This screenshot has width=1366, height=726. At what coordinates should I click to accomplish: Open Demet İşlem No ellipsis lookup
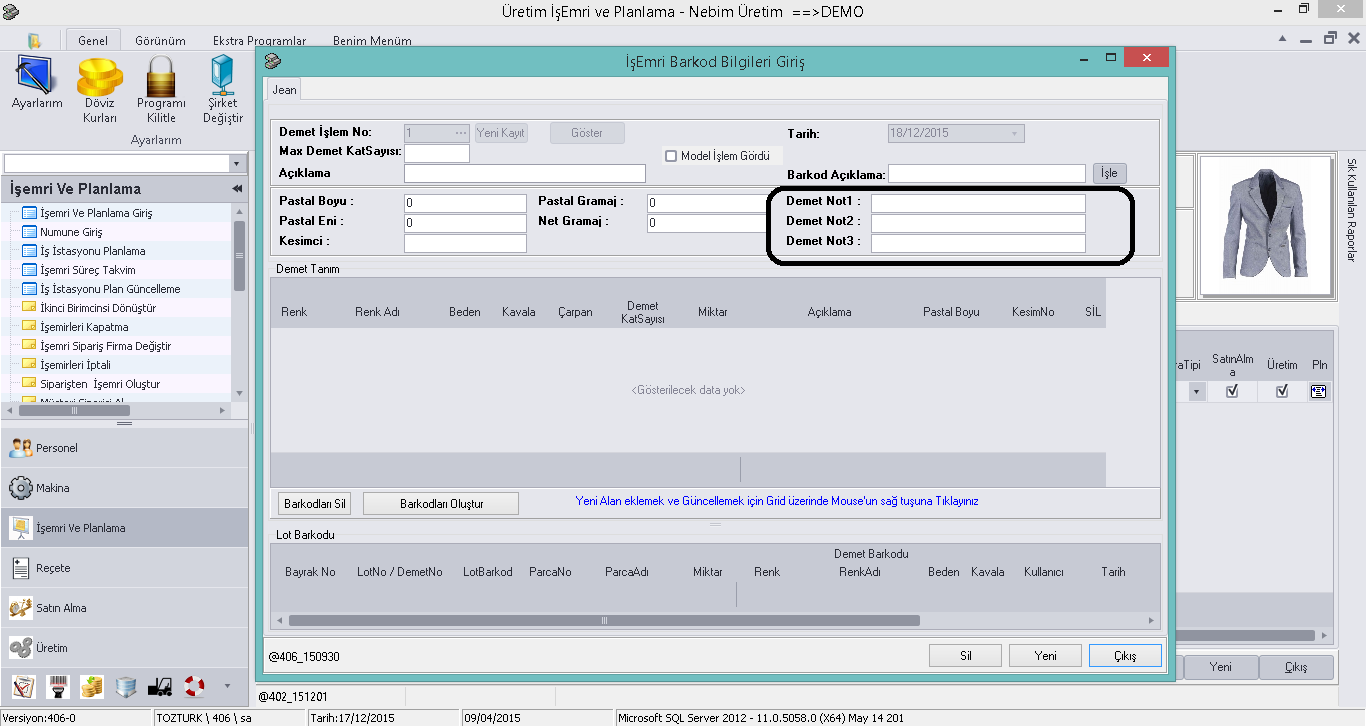point(460,133)
